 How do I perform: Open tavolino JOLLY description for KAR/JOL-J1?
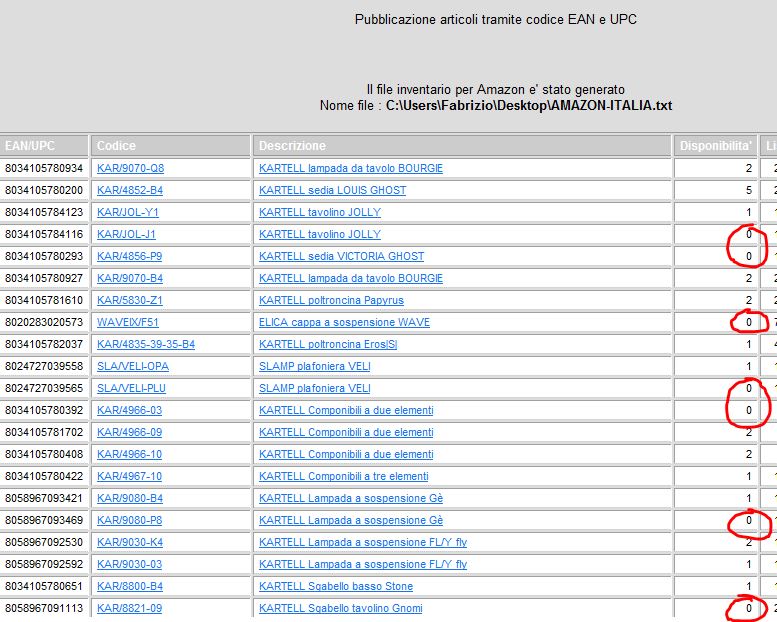coord(320,234)
